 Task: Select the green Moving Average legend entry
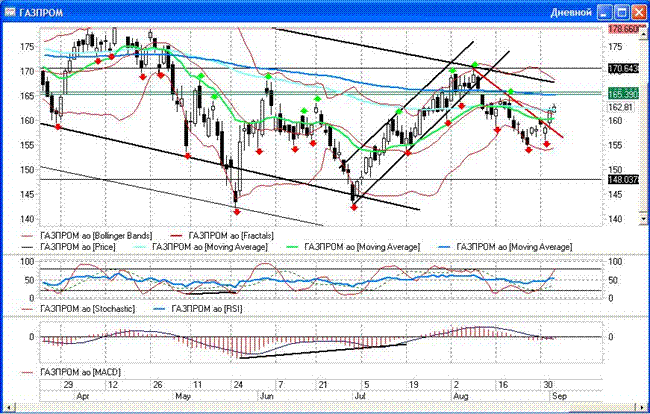coord(354,247)
